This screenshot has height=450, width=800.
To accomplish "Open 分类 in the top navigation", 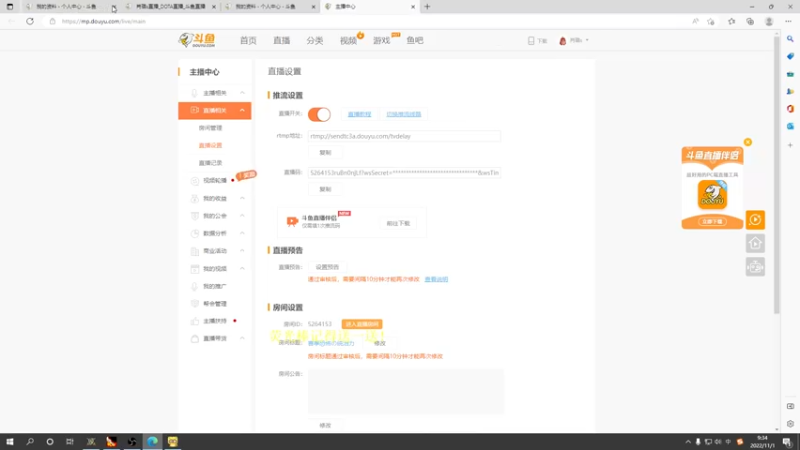I will pos(315,40).
